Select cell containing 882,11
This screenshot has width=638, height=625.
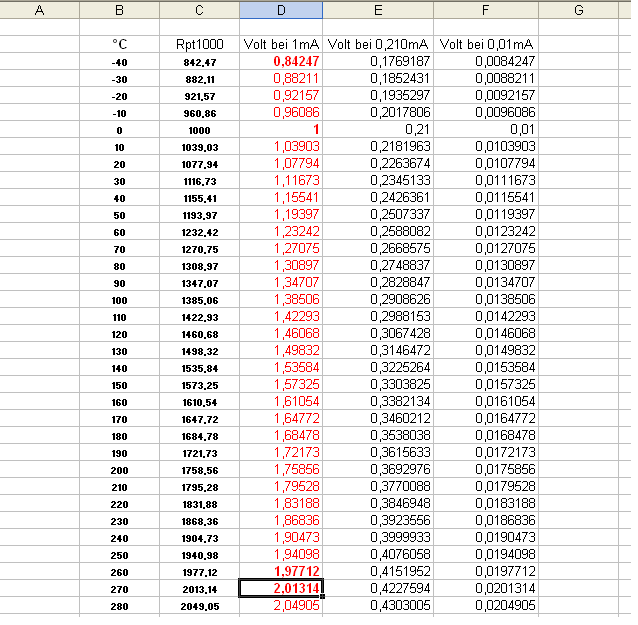click(199, 79)
